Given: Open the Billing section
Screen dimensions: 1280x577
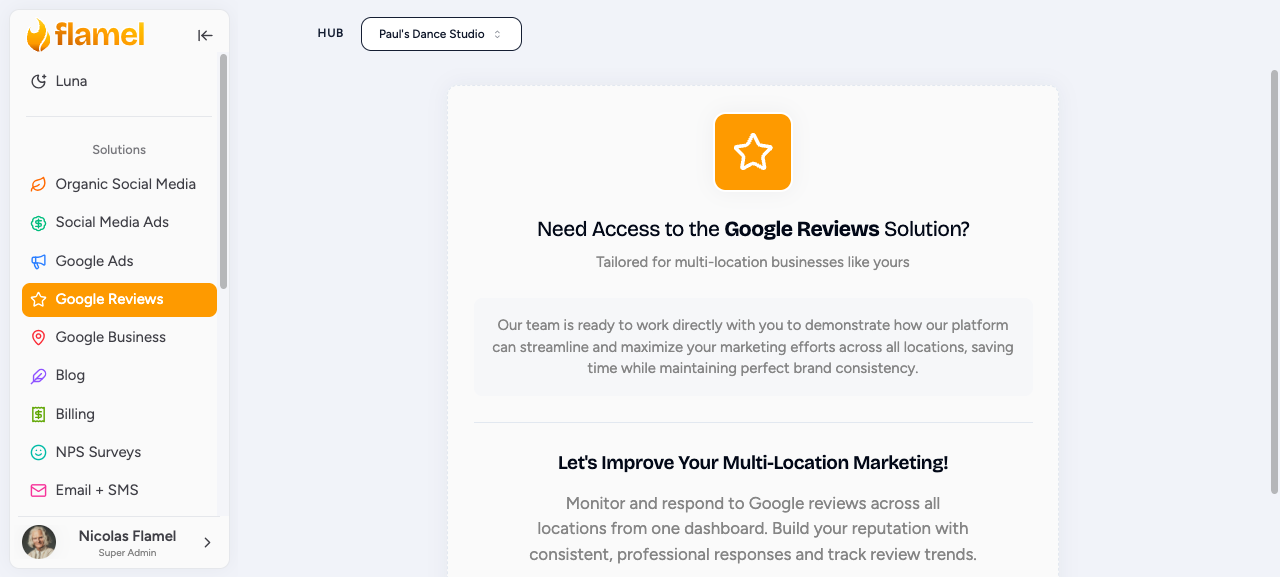Looking at the screenshot, I should (x=119, y=414).
